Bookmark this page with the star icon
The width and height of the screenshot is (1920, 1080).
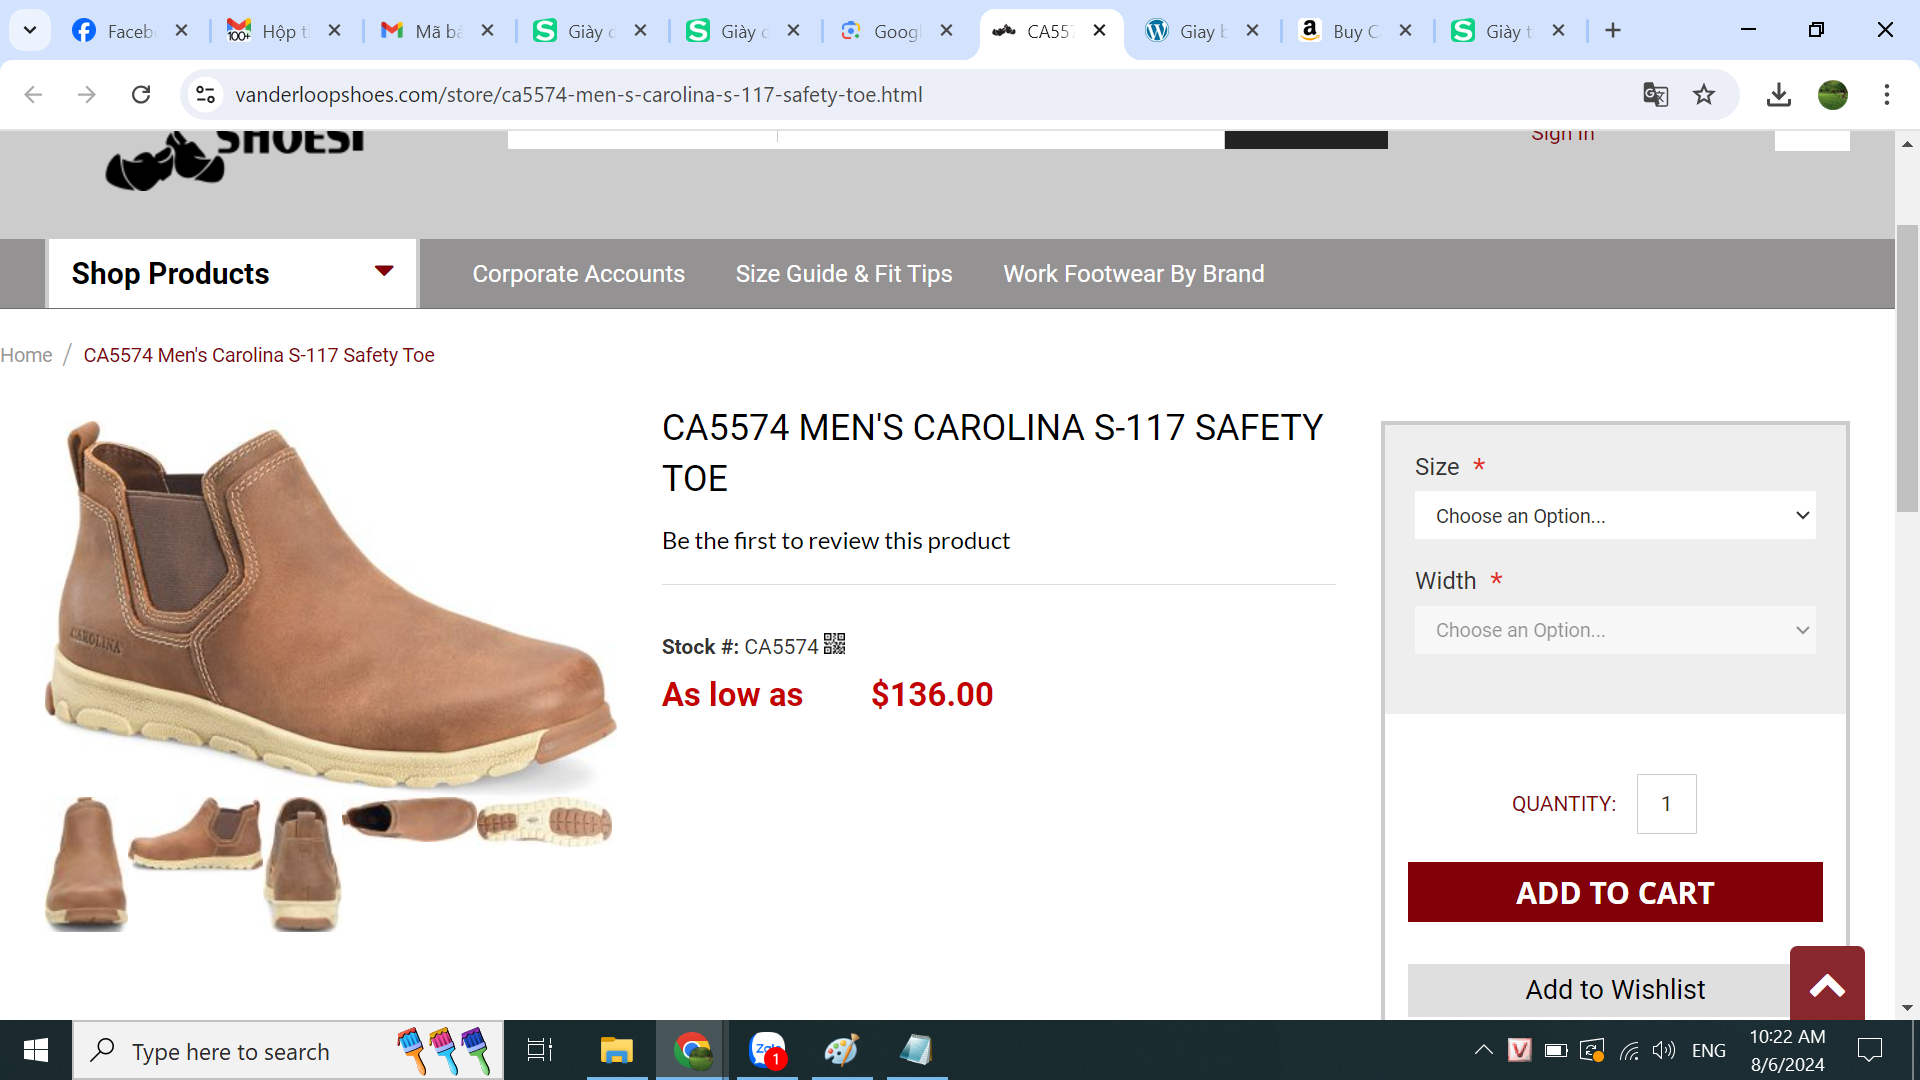(1704, 95)
